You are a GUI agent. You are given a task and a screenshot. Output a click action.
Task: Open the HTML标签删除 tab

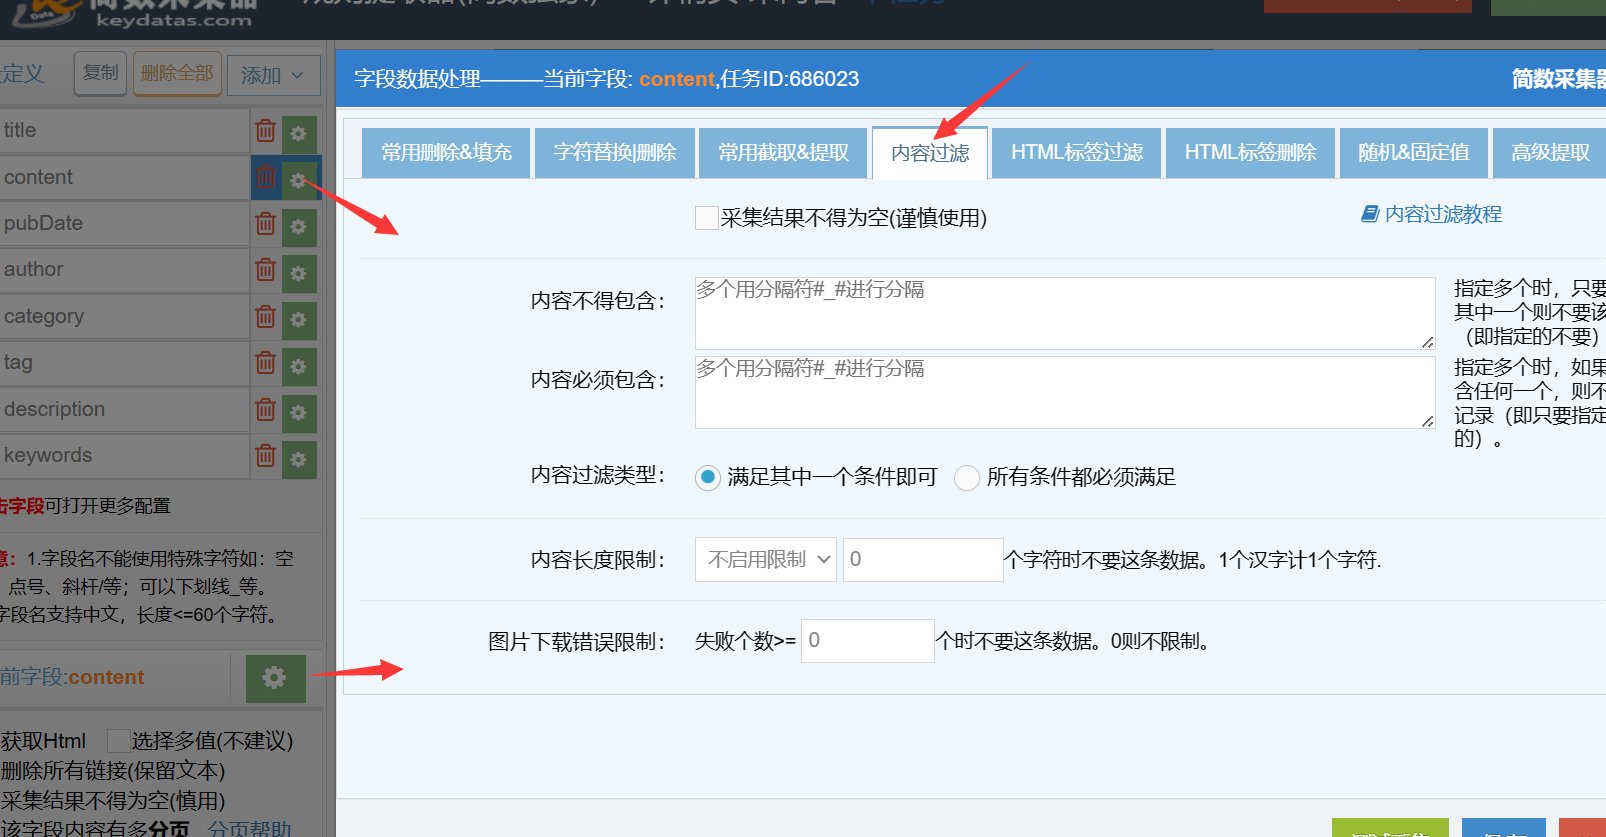1251,152
